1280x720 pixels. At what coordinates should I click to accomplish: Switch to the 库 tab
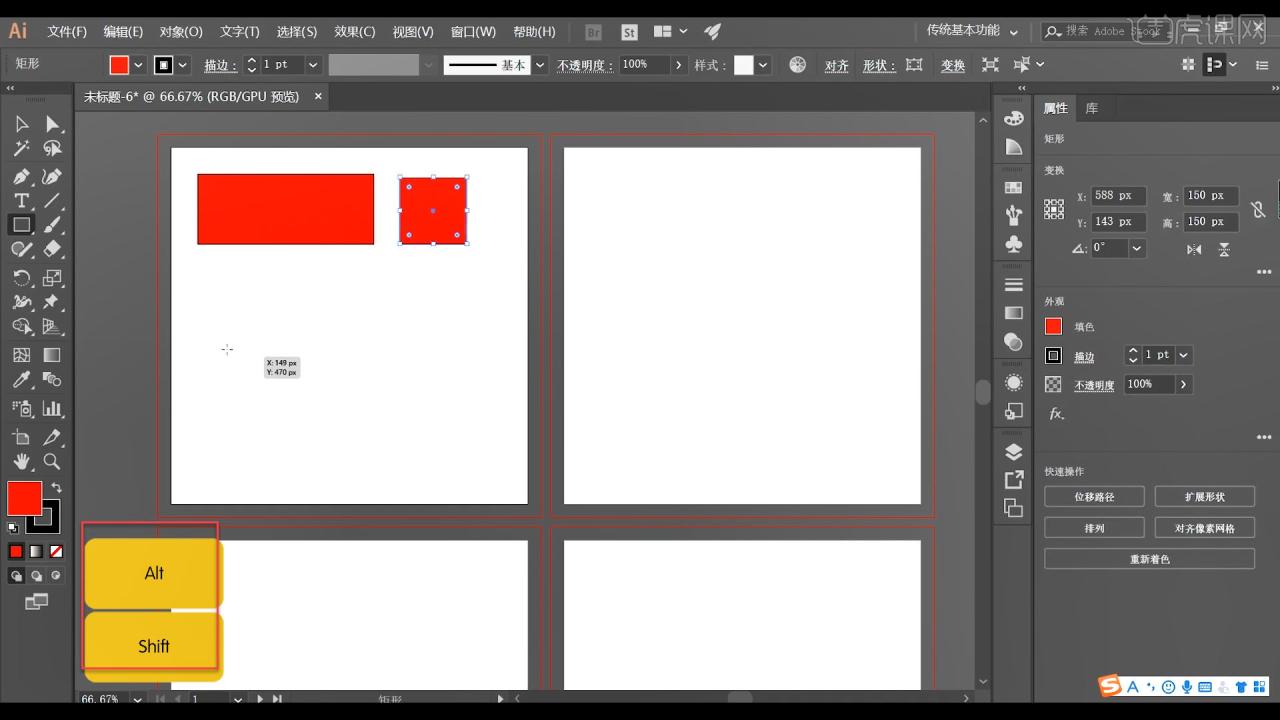coord(1092,108)
